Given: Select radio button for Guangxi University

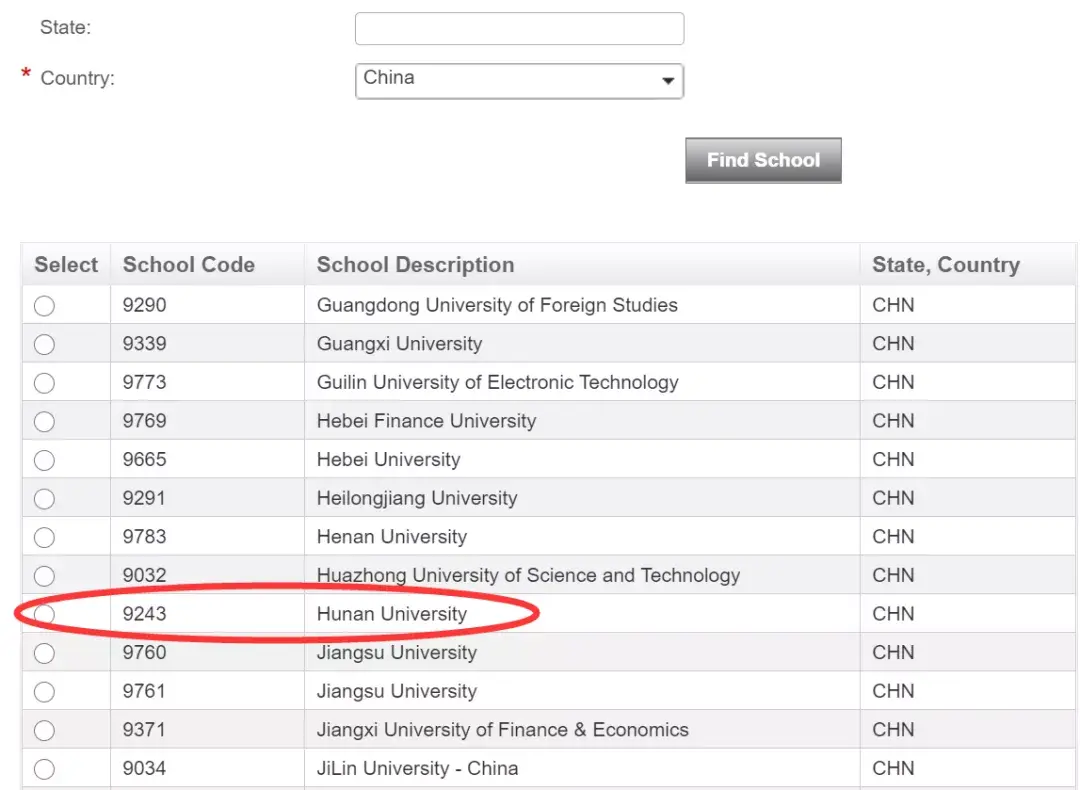Looking at the screenshot, I should coord(44,345).
